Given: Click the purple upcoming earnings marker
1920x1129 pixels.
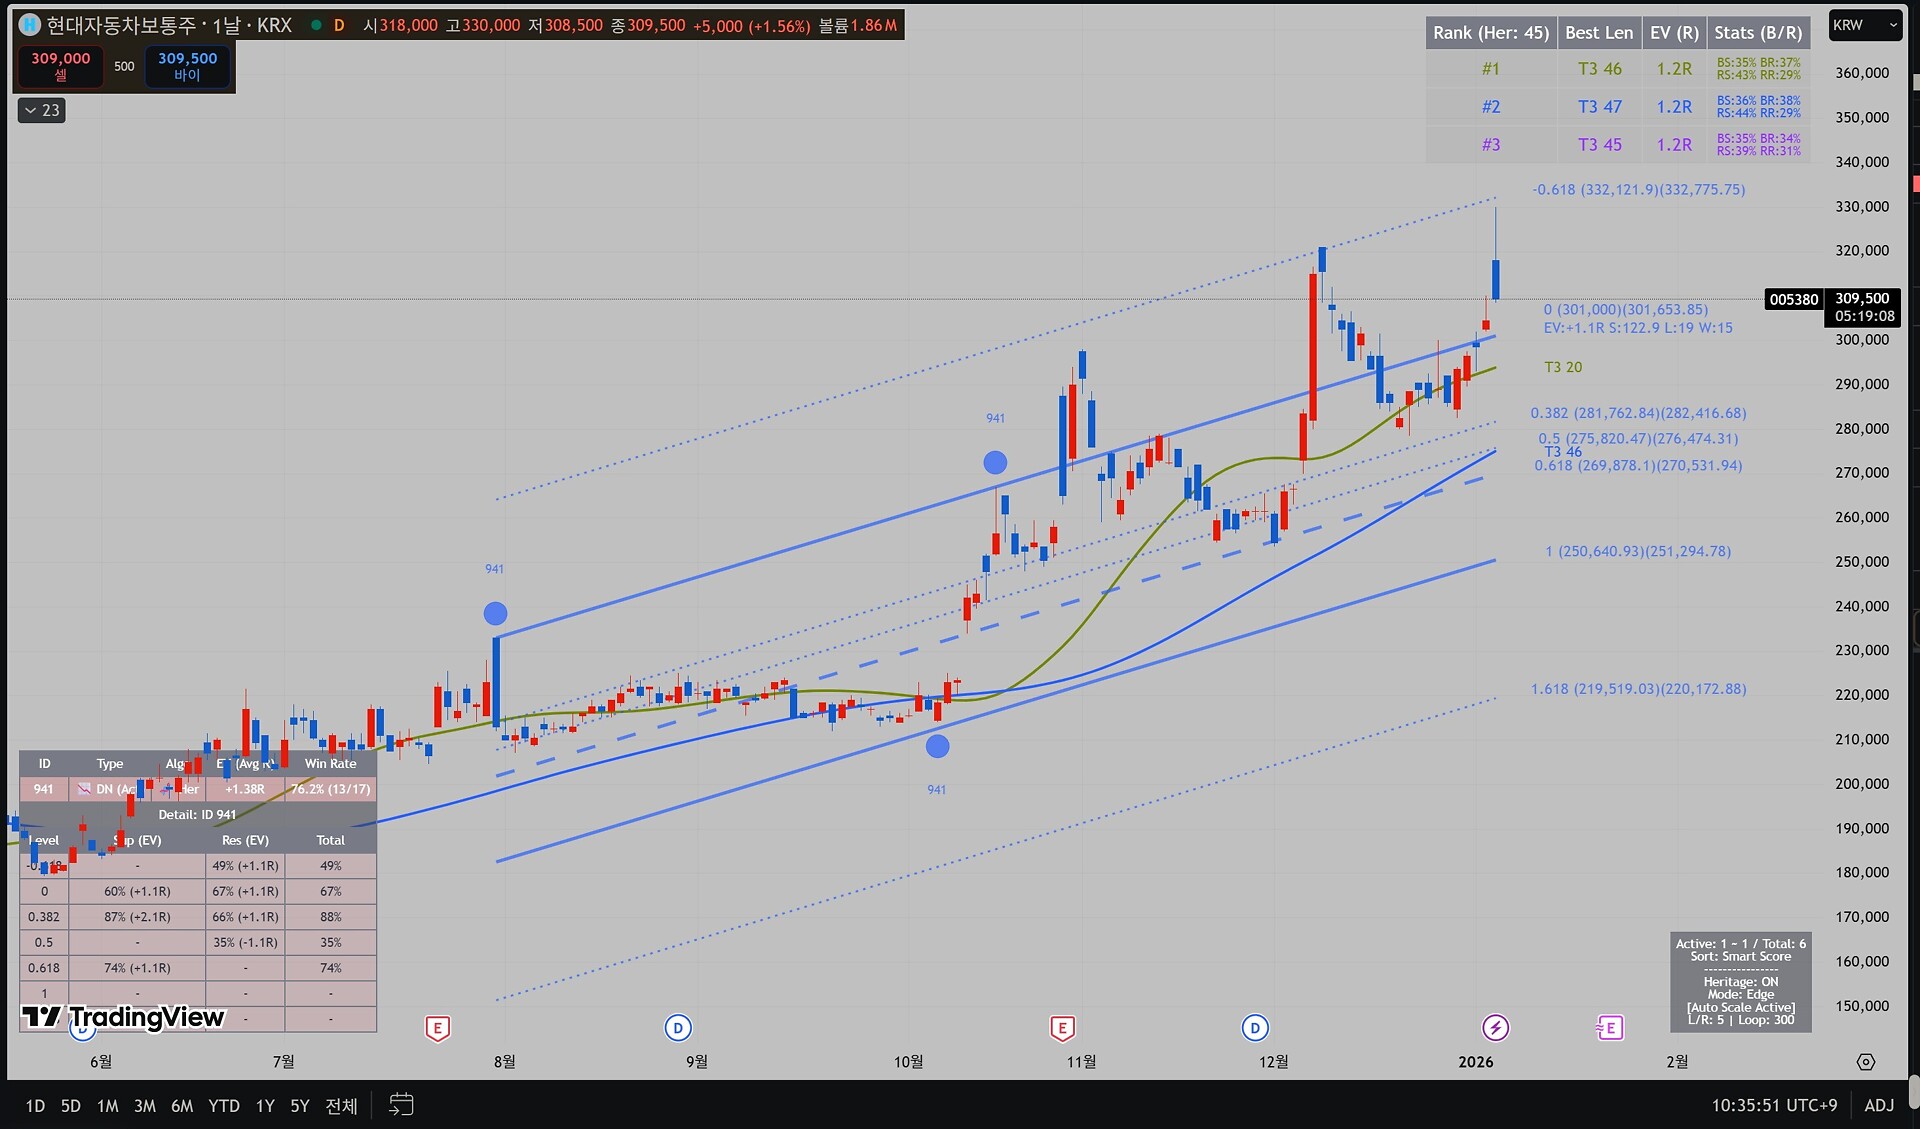Looking at the screenshot, I should pos(1610,1027).
